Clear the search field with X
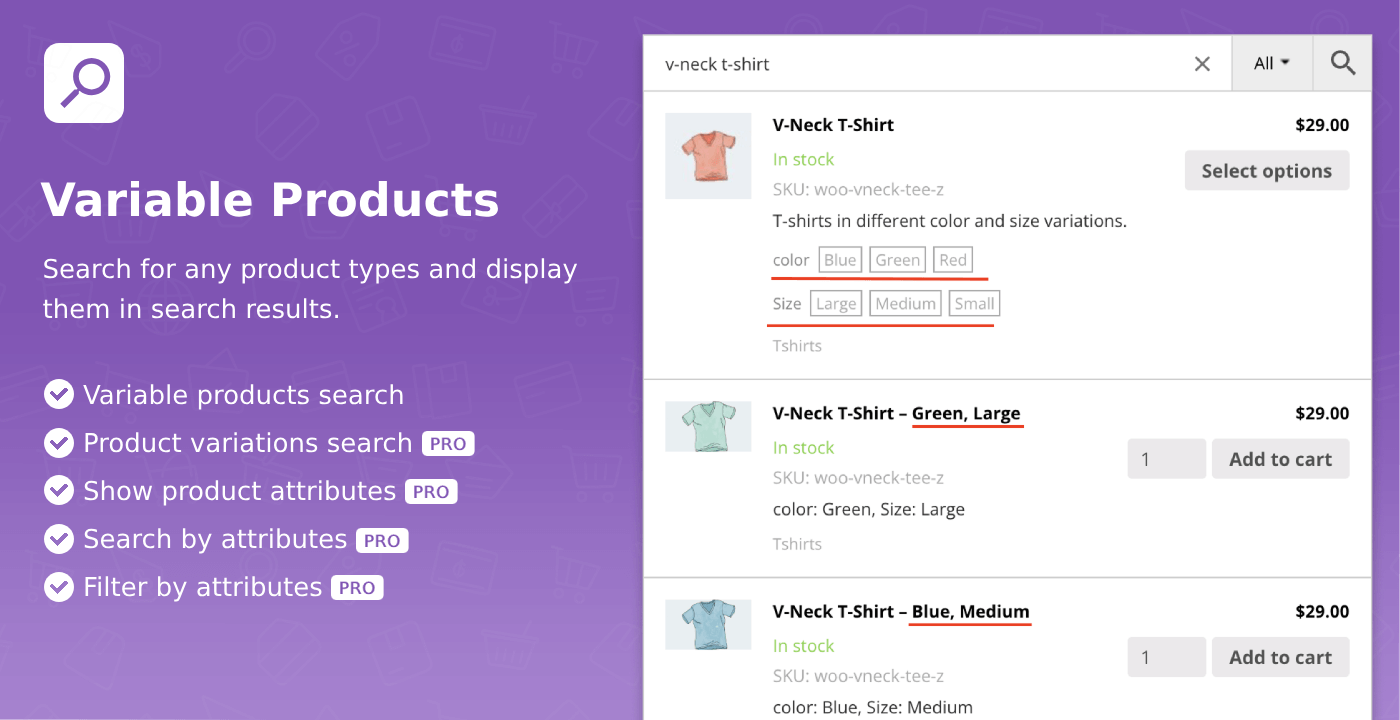 point(1202,64)
